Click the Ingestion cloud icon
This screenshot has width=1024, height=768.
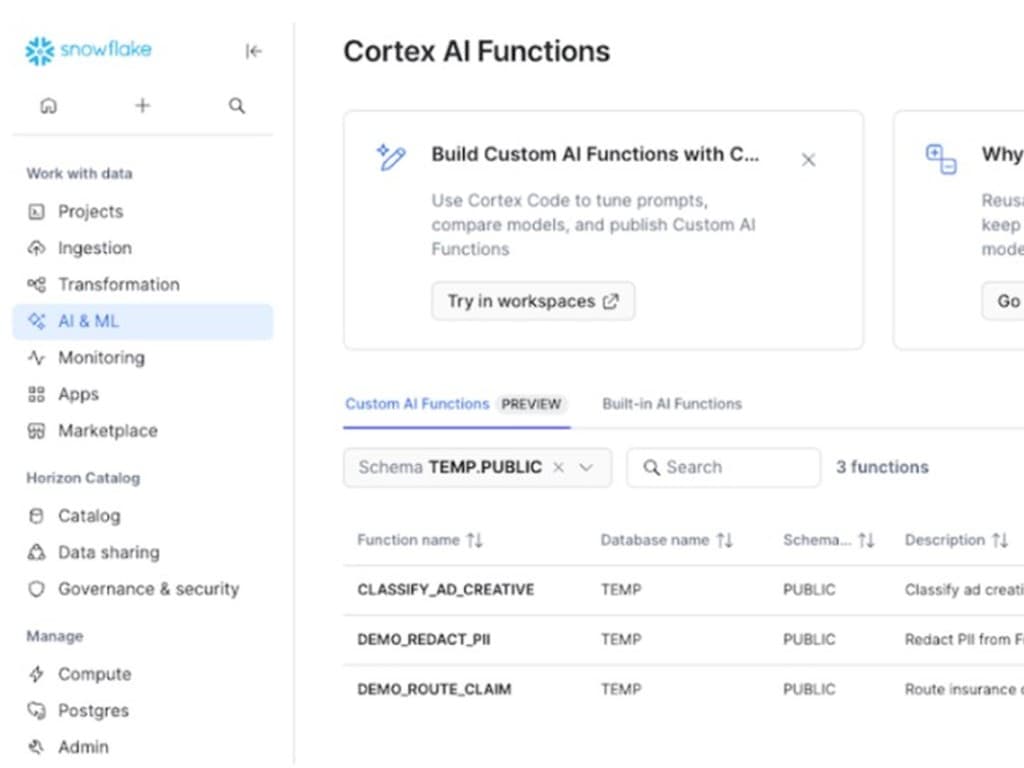37,248
